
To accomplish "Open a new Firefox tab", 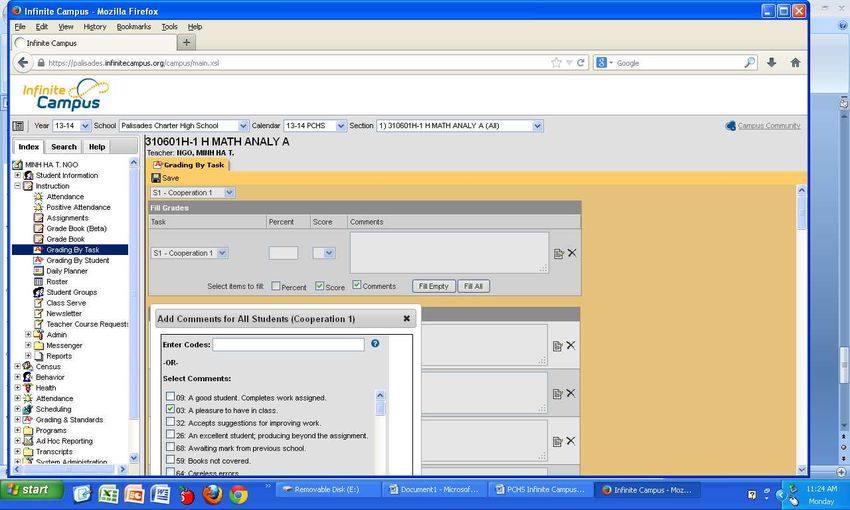I will (x=186, y=42).
